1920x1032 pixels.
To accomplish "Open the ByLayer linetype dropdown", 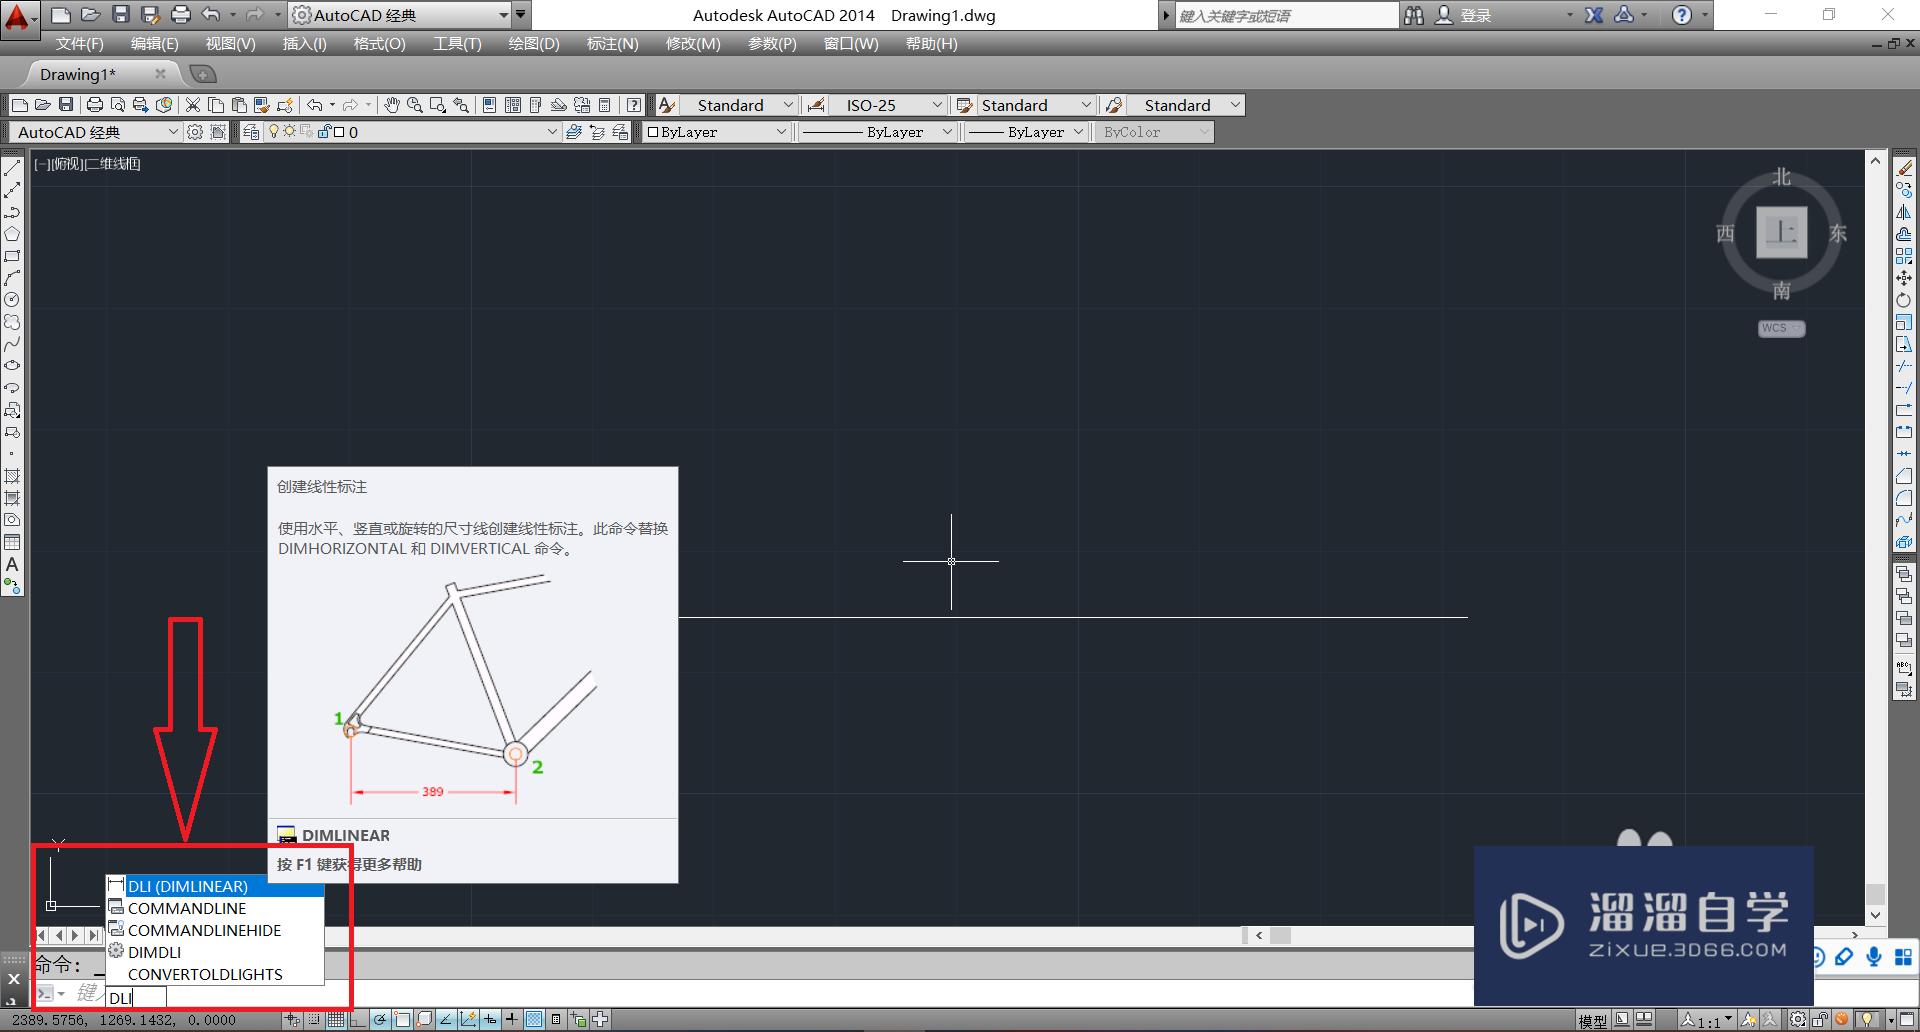I will (x=947, y=132).
